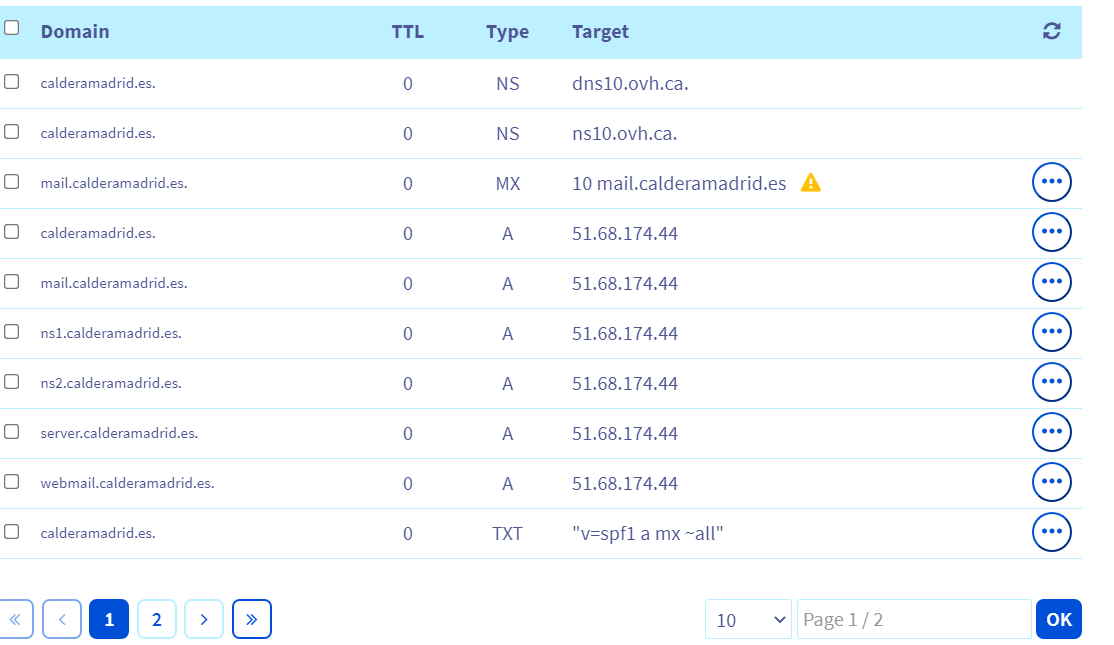Viewport: 1114px width, 645px height.
Task: Open actions menu for webmail.calderamadrid.es record
Action: pyautogui.click(x=1051, y=482)
